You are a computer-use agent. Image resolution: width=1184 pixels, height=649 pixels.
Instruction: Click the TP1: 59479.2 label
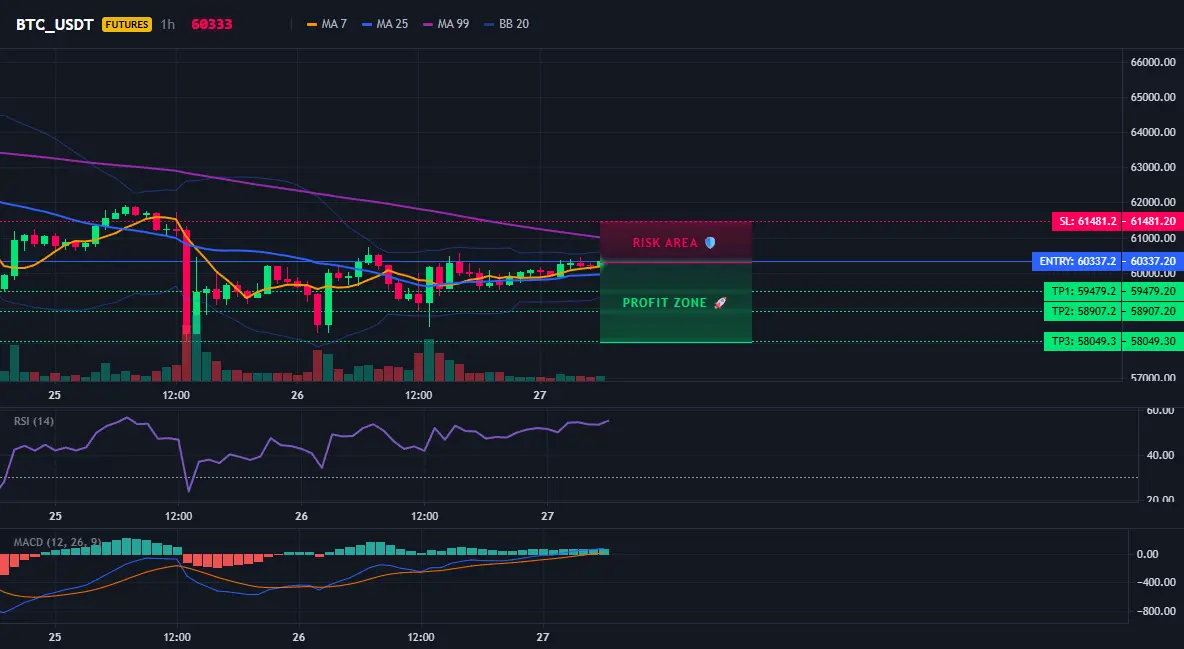point(1082,291)
